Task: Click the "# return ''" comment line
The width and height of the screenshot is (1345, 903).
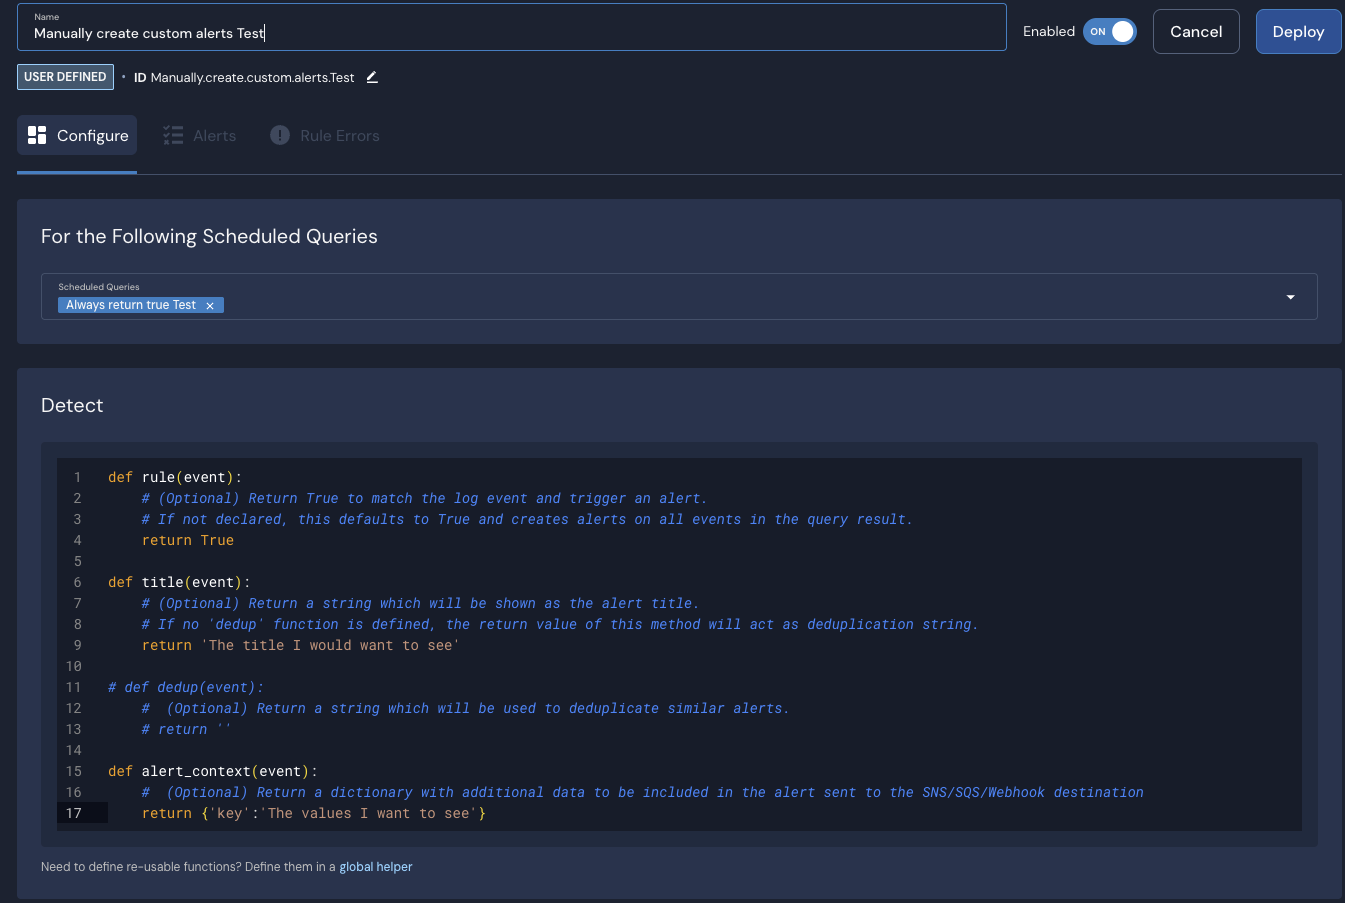Action: click(187, 729)
